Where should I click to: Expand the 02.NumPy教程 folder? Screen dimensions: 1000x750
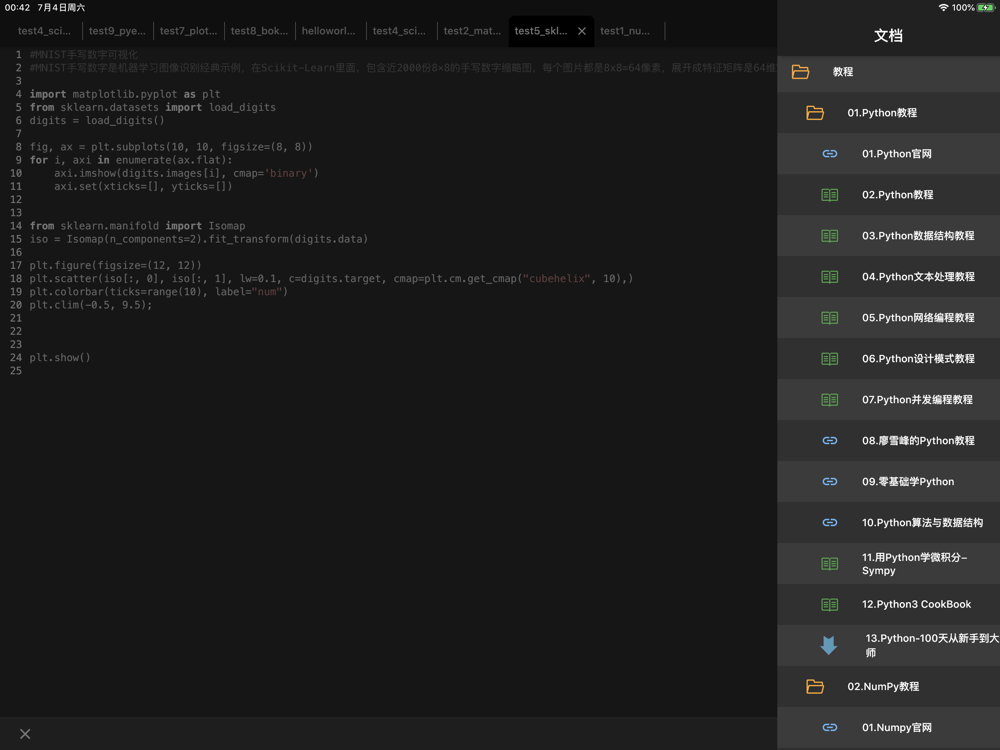coord(815,687)
